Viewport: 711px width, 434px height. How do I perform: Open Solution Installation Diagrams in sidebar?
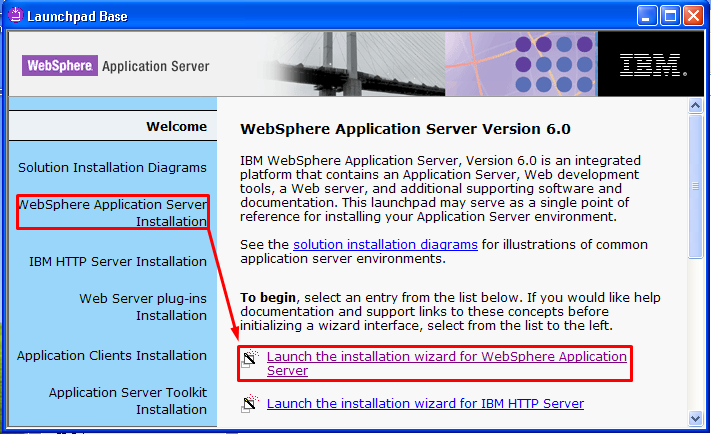(x=112, y=167)
